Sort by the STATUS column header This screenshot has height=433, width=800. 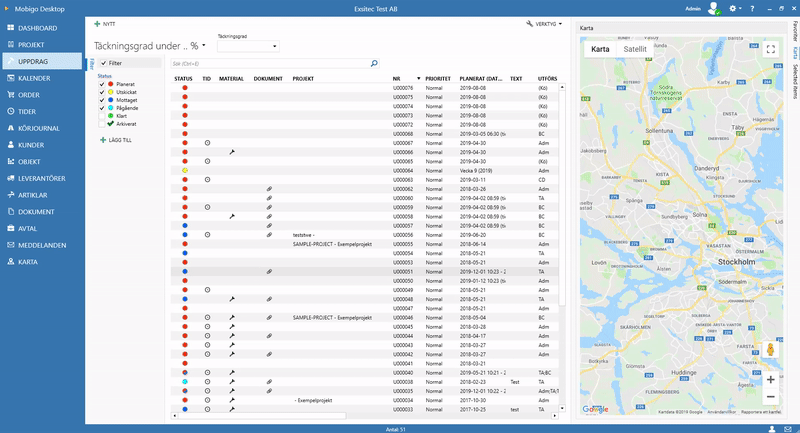pos(183,79)
